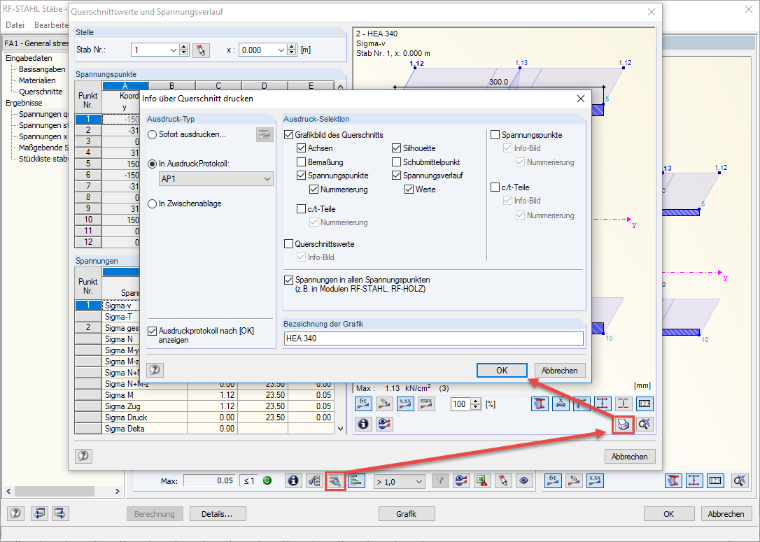Increase the 100 % zoom spinner value
The height and width of the screenshot is (542, 760).
476,401
